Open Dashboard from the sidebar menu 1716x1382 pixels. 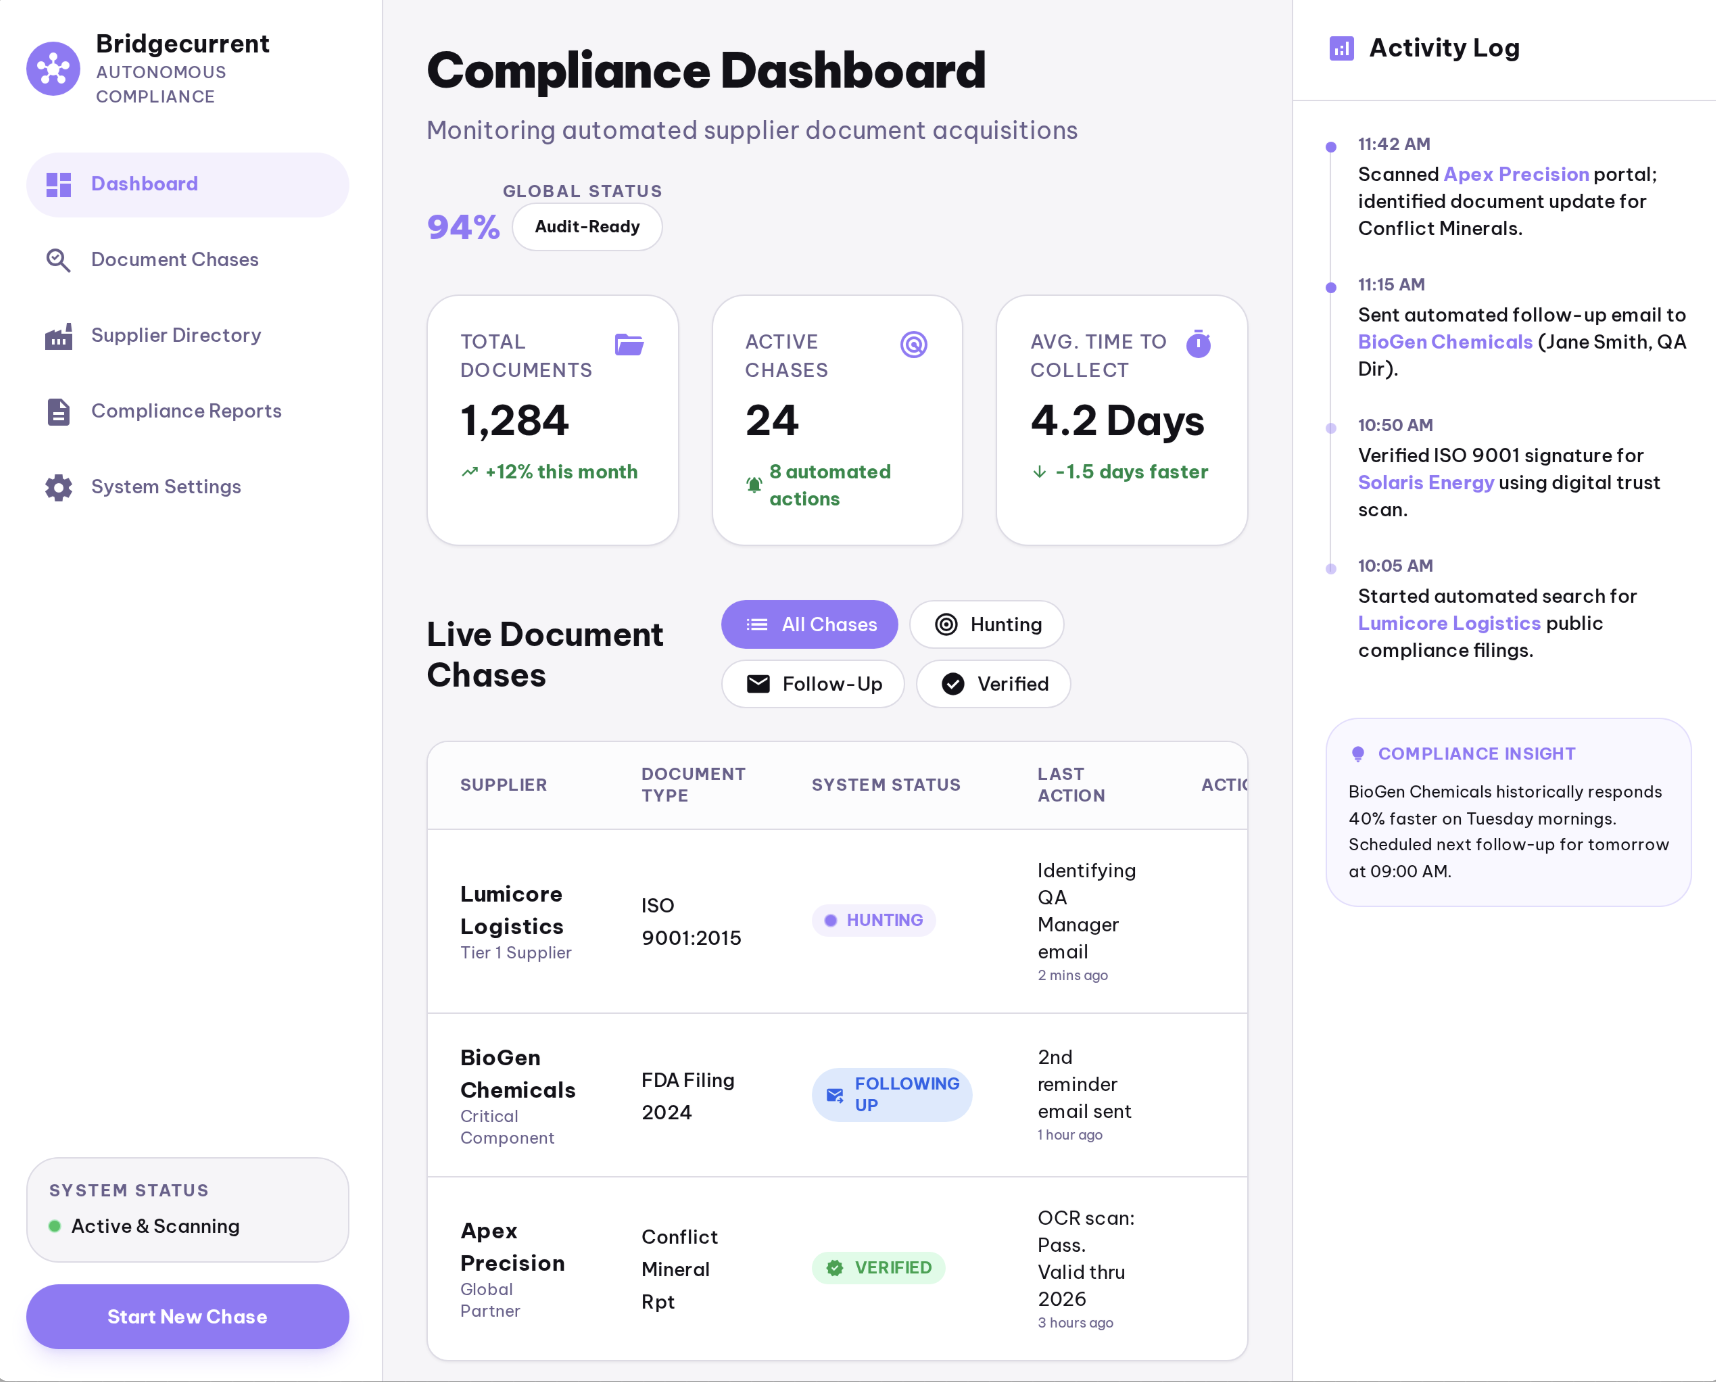(x=144, y=184)
